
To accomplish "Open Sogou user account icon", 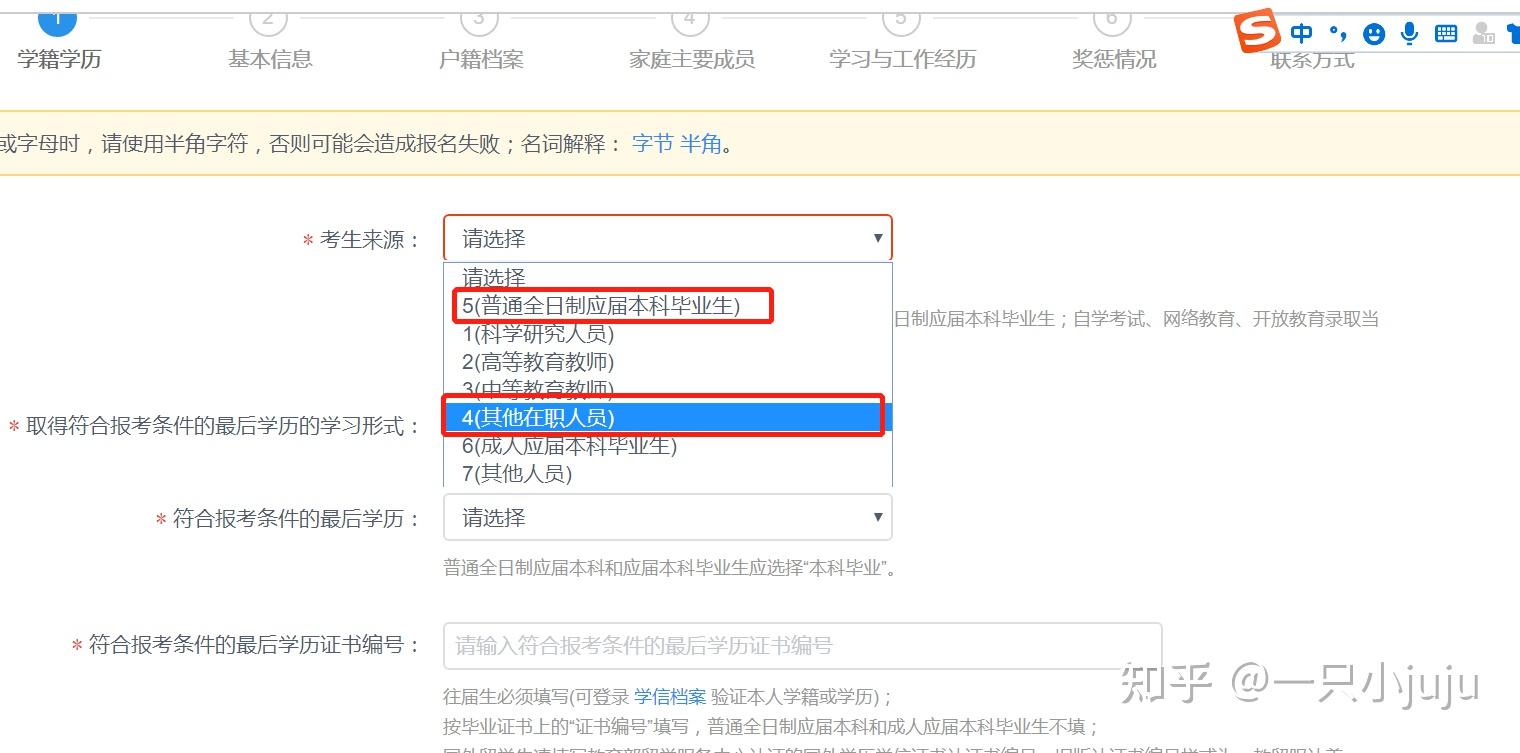I will tap(1484, 34).
